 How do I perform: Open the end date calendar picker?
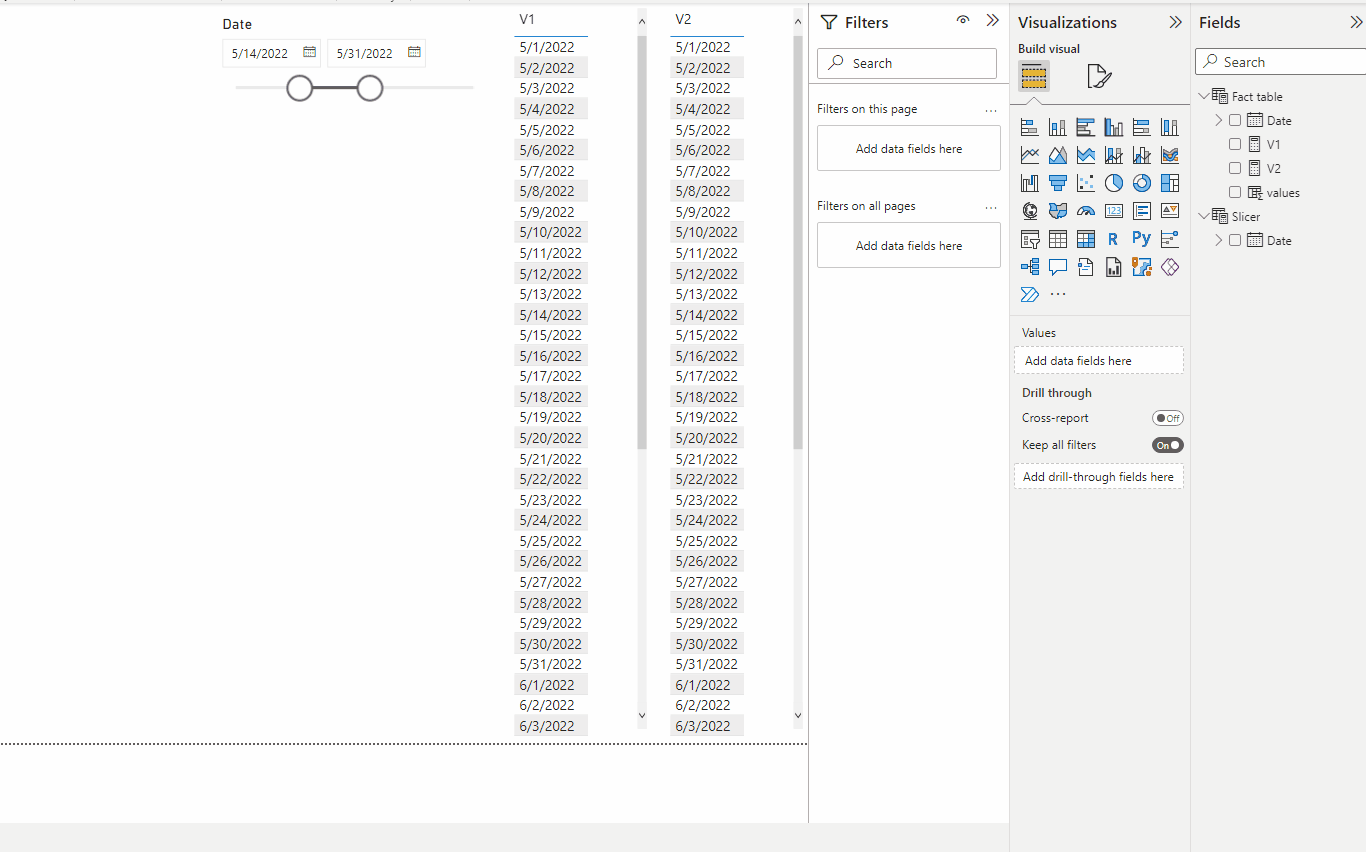coord(414,52)
